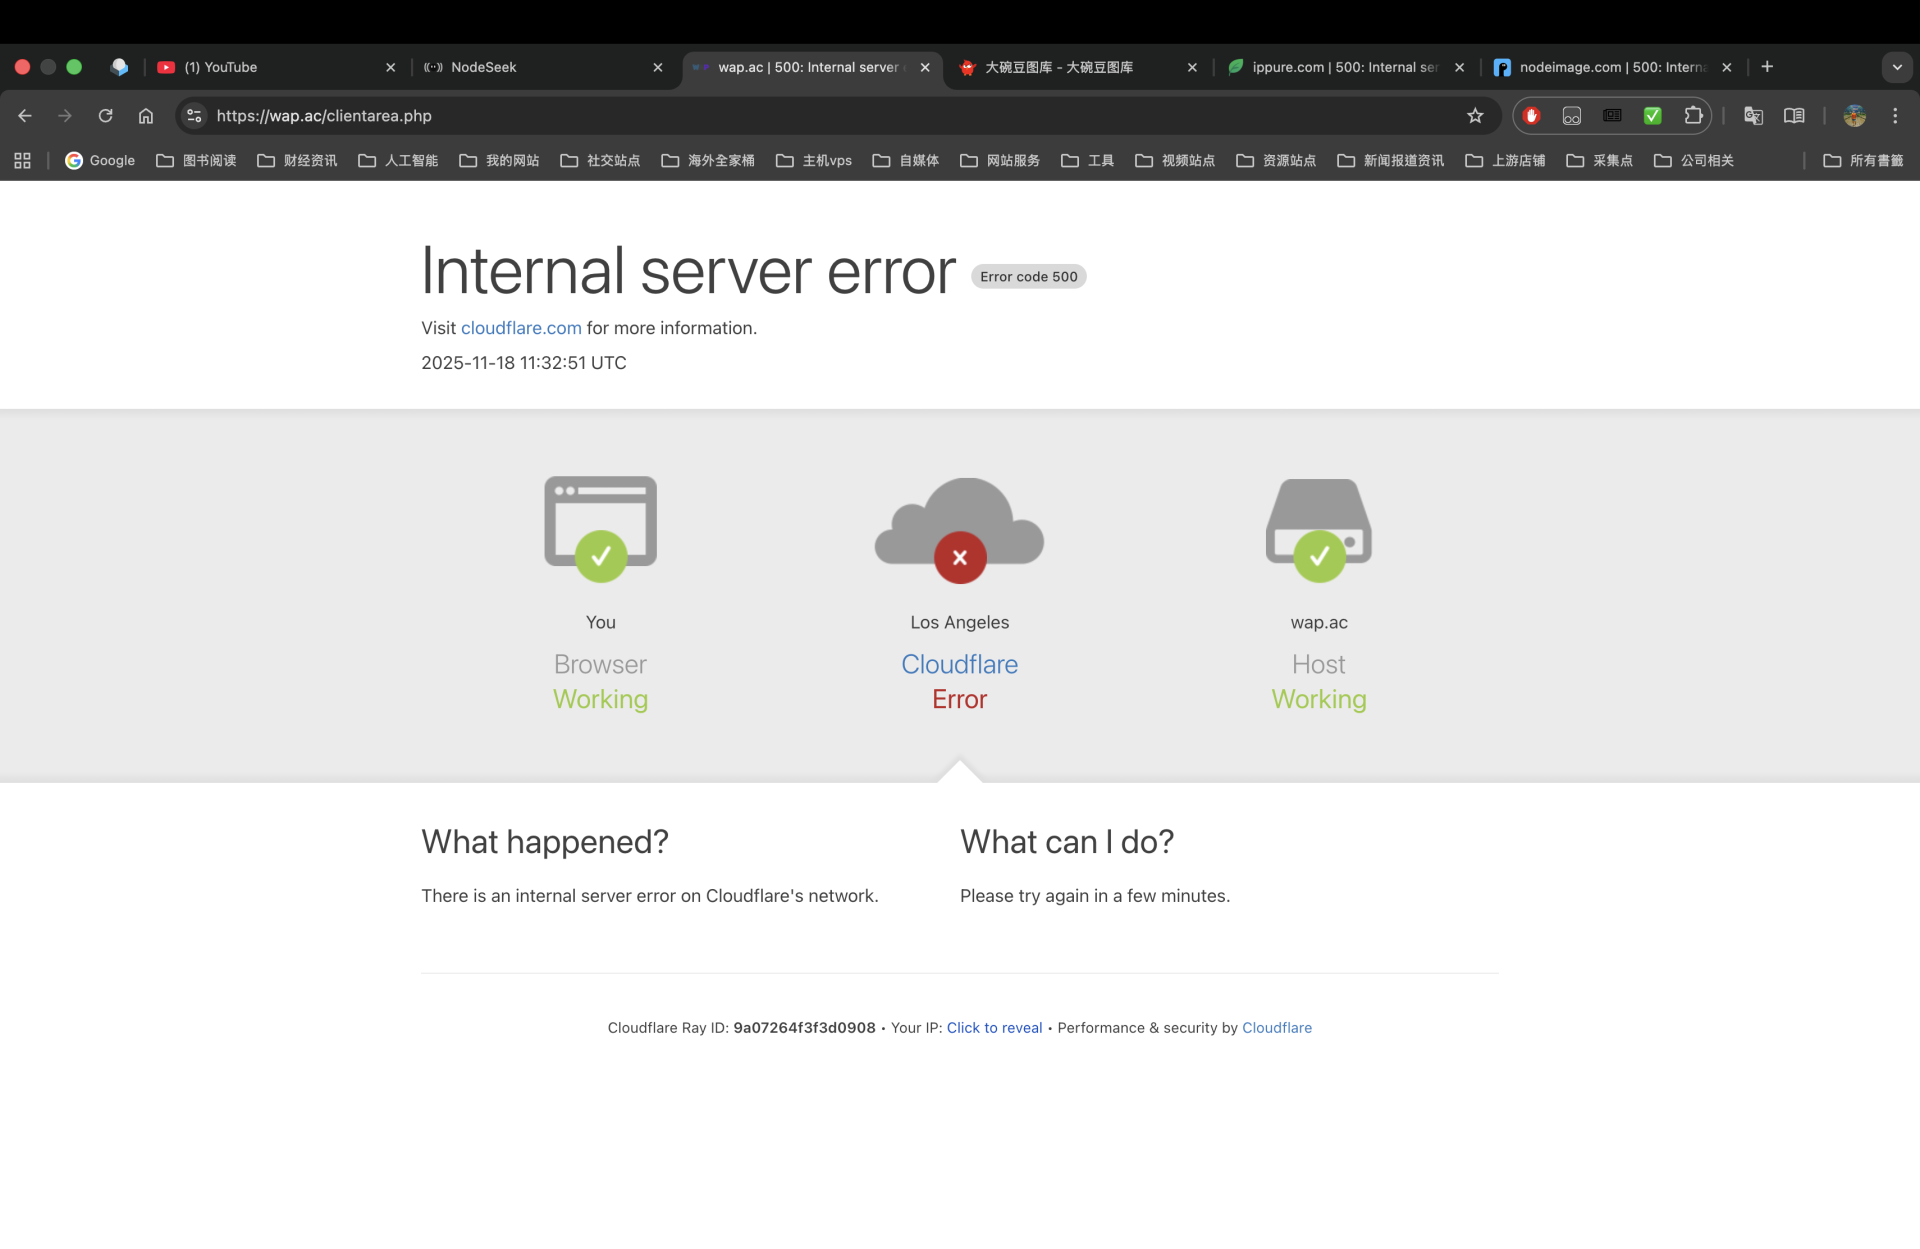Open the 上游店铺 bookmark folder

[1506, 160]
